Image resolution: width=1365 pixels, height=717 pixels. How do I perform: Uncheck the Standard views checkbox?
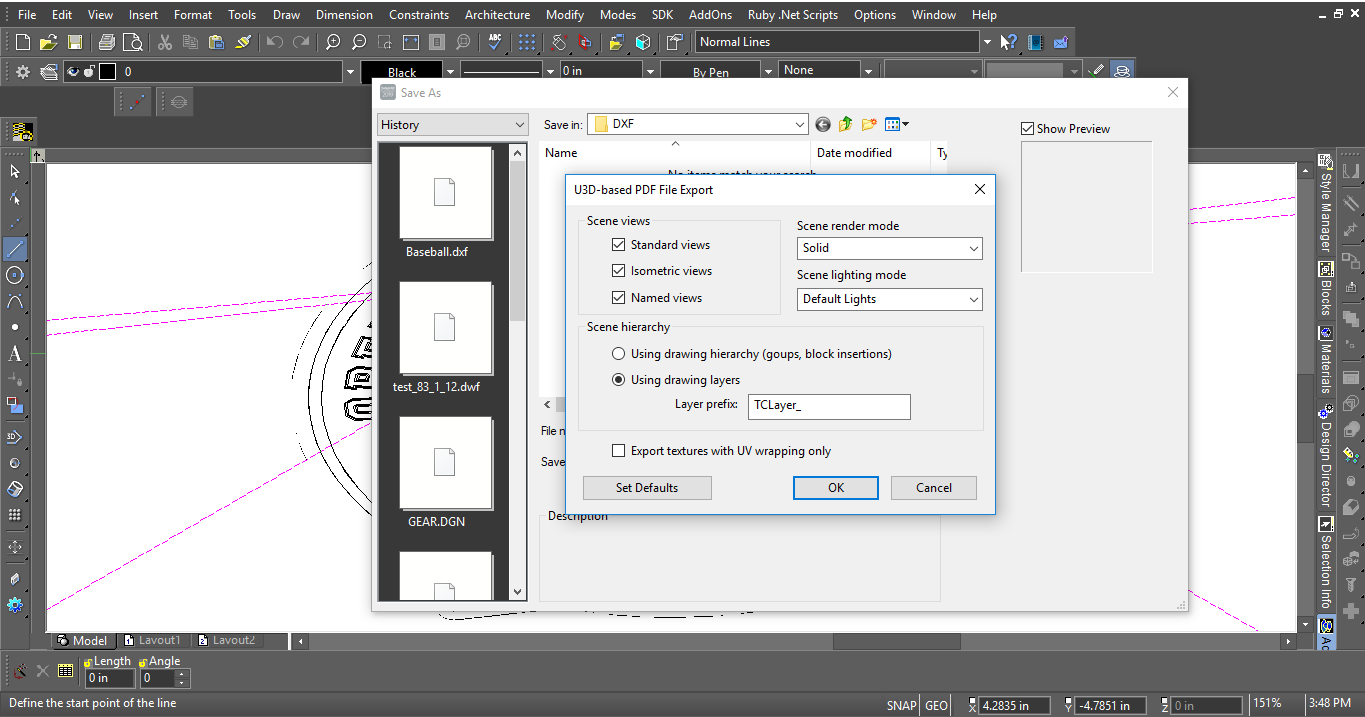(x=619, y=245)
